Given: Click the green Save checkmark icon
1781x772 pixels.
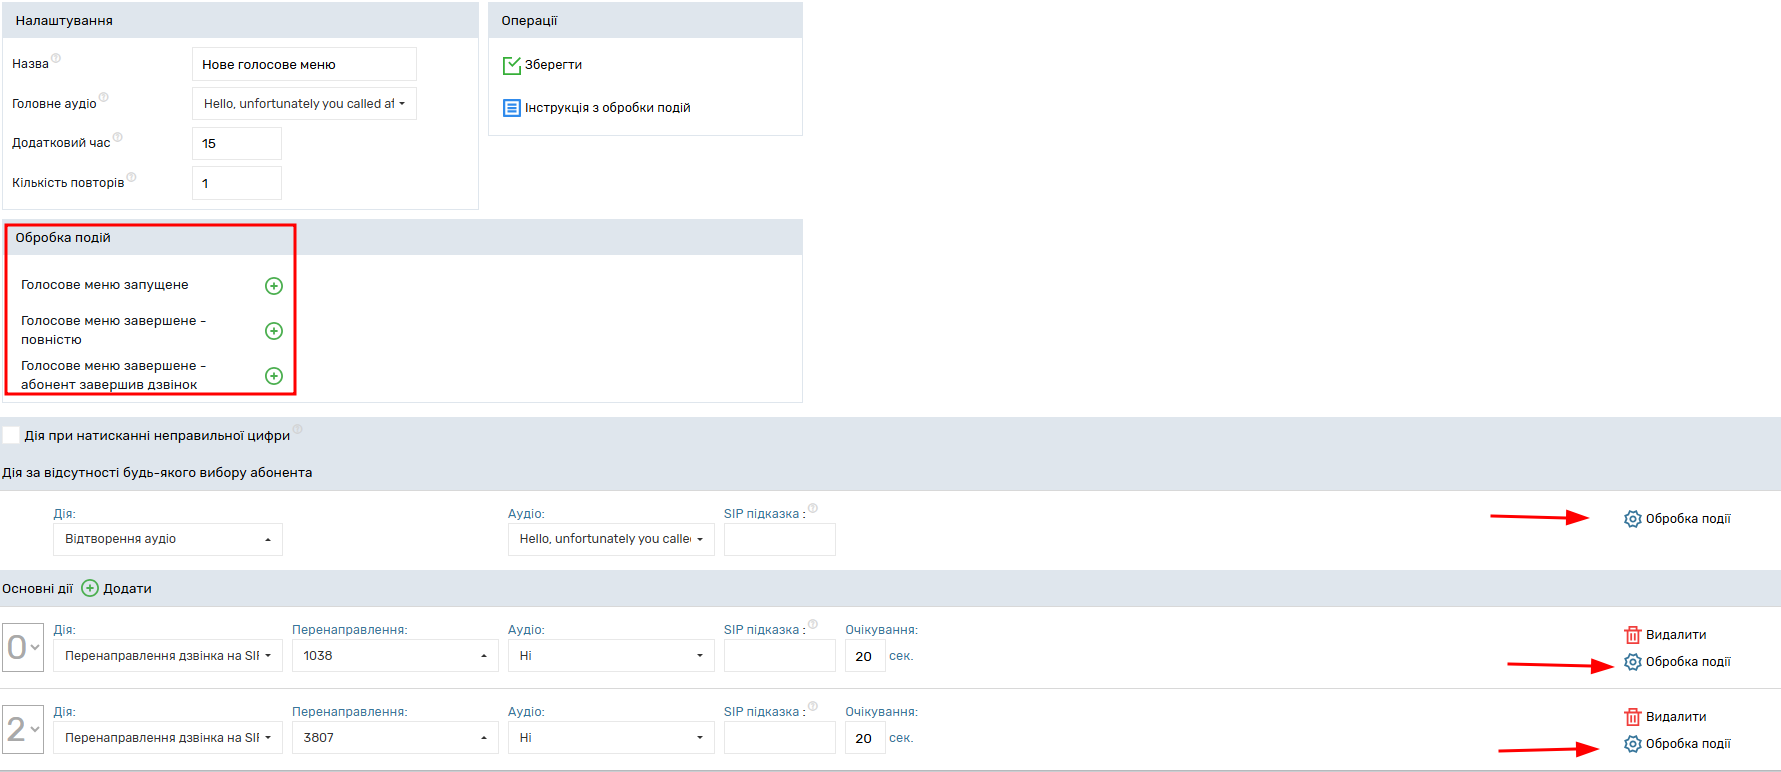Looking at the screenshot, I should click(x=511, y=65).
